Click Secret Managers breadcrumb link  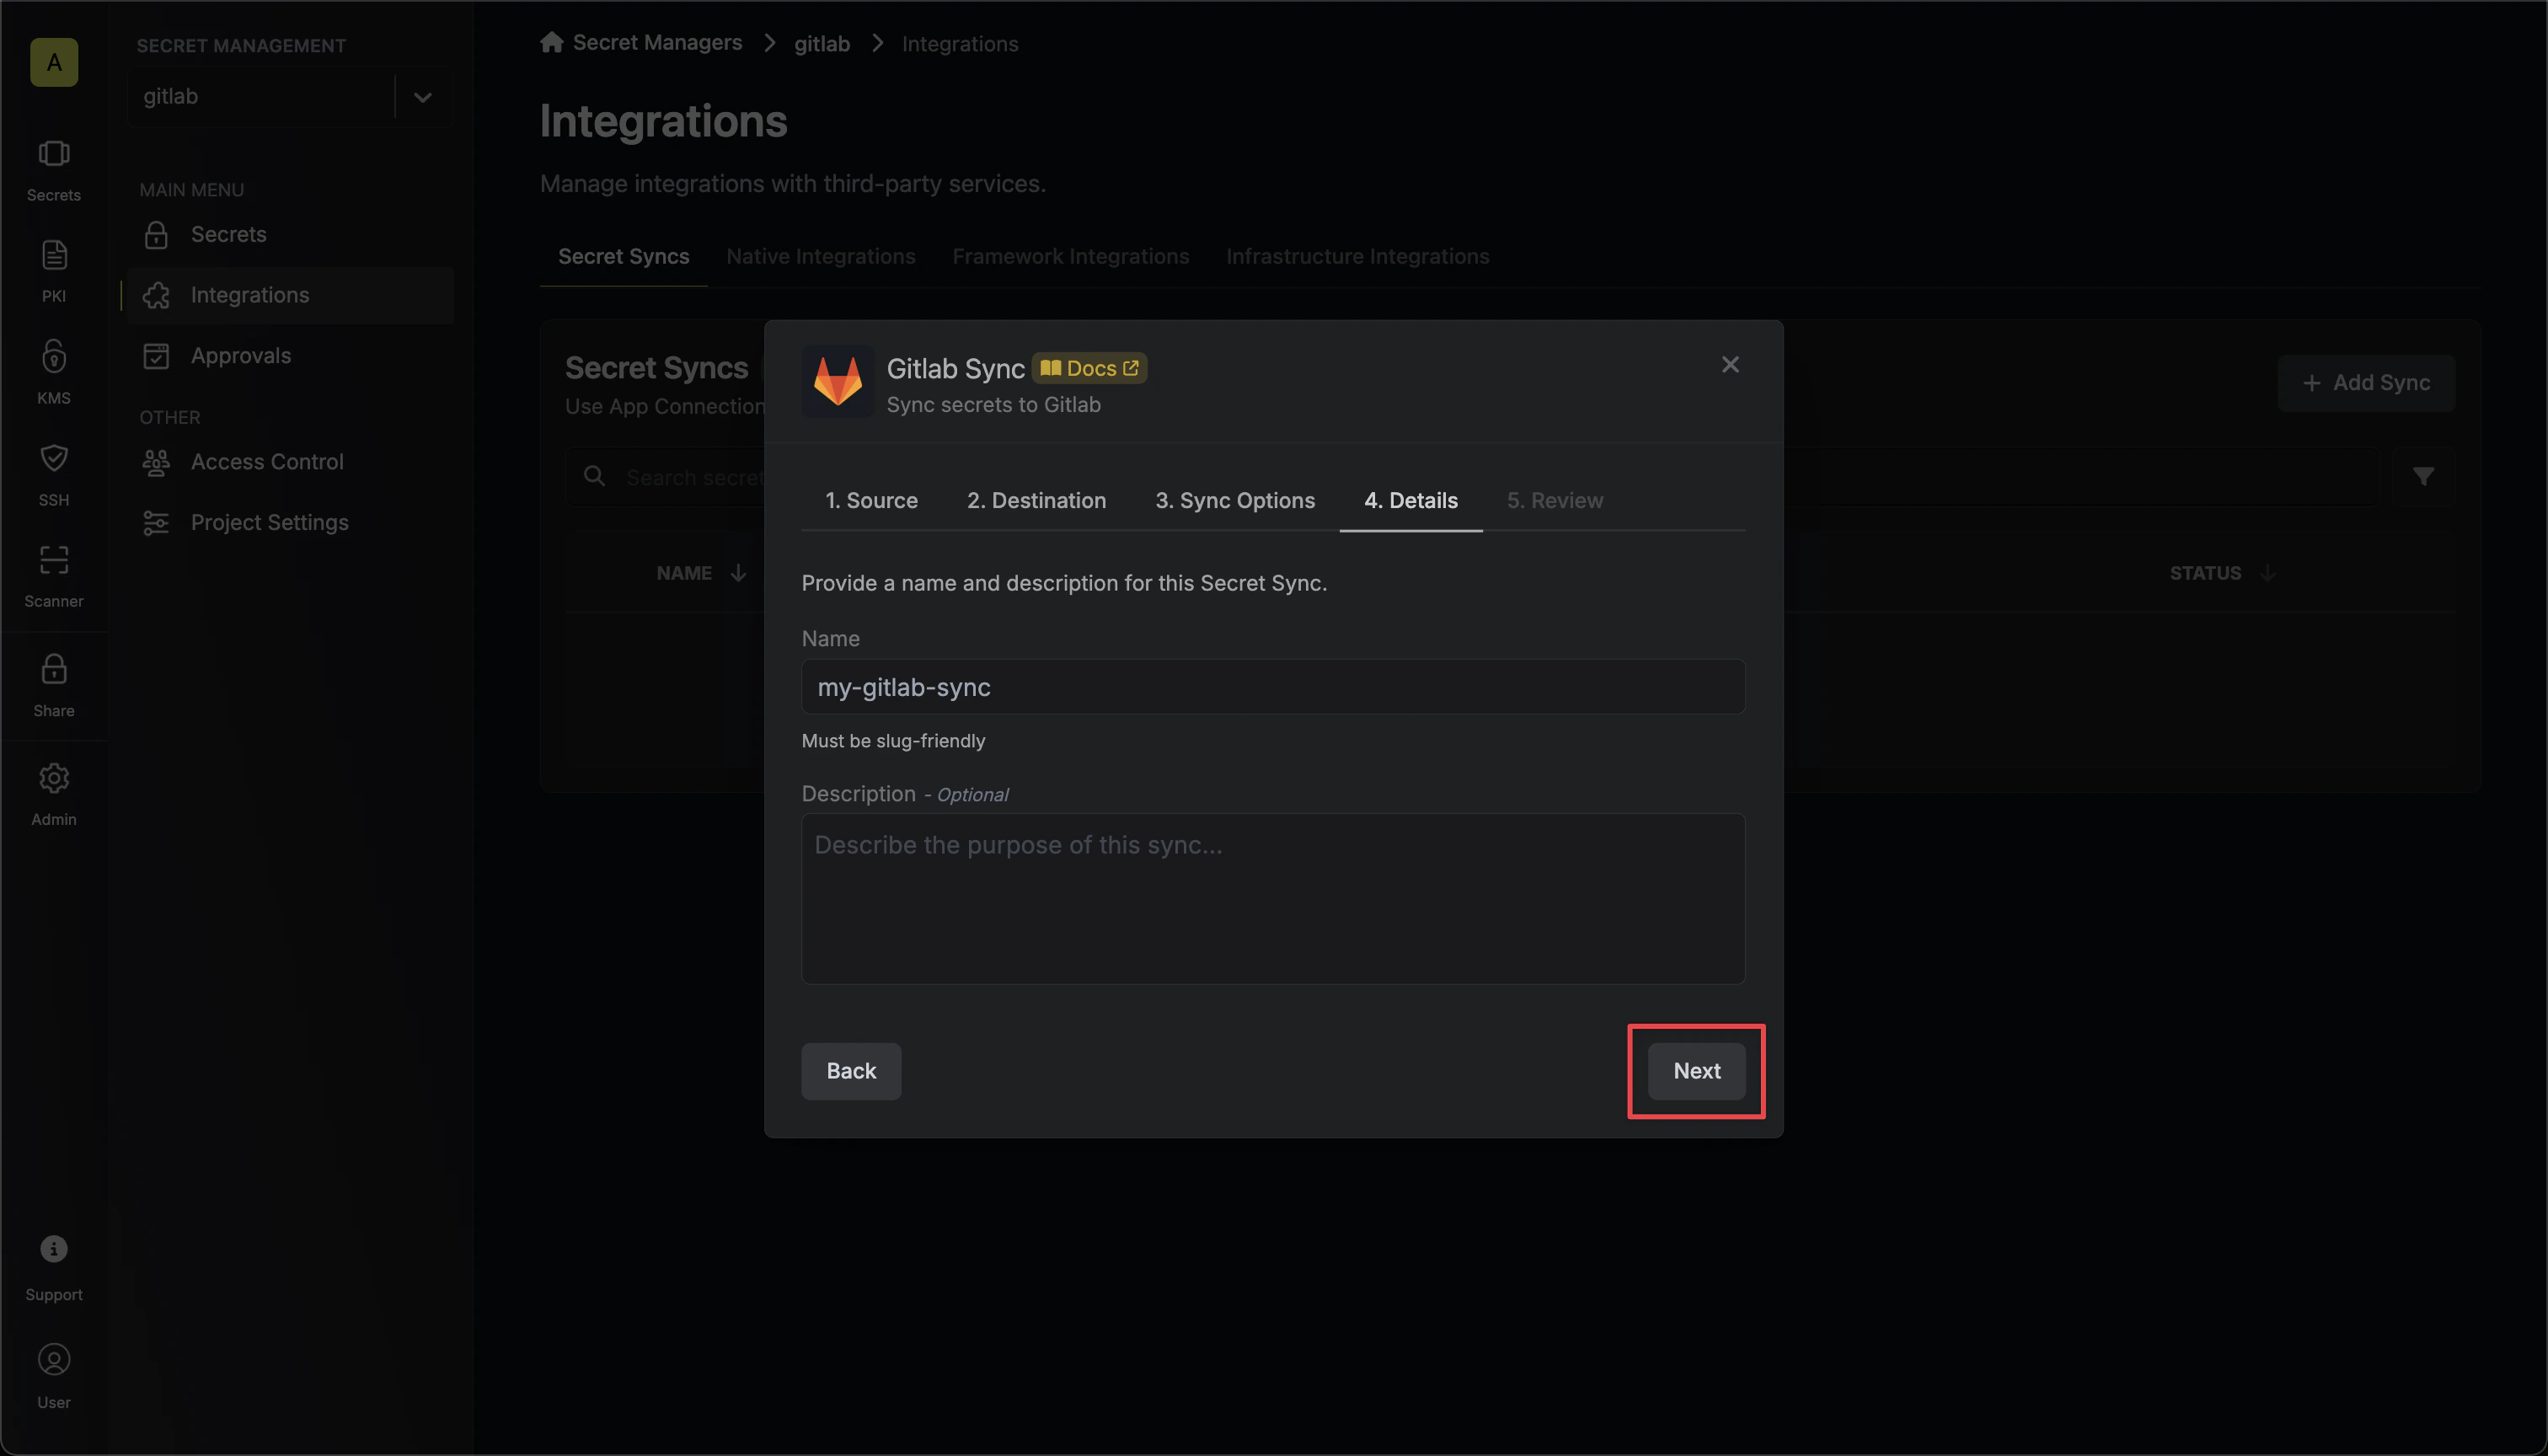click(657, 43)
